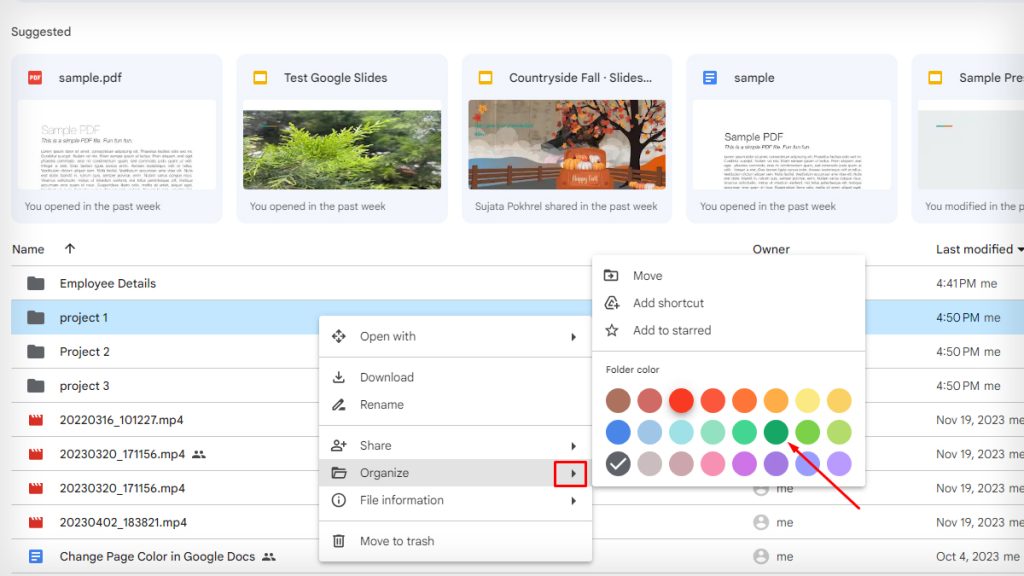This screenshot has width=1024, height=576.
Task: Select the Move folder icon
Action: 611,275
